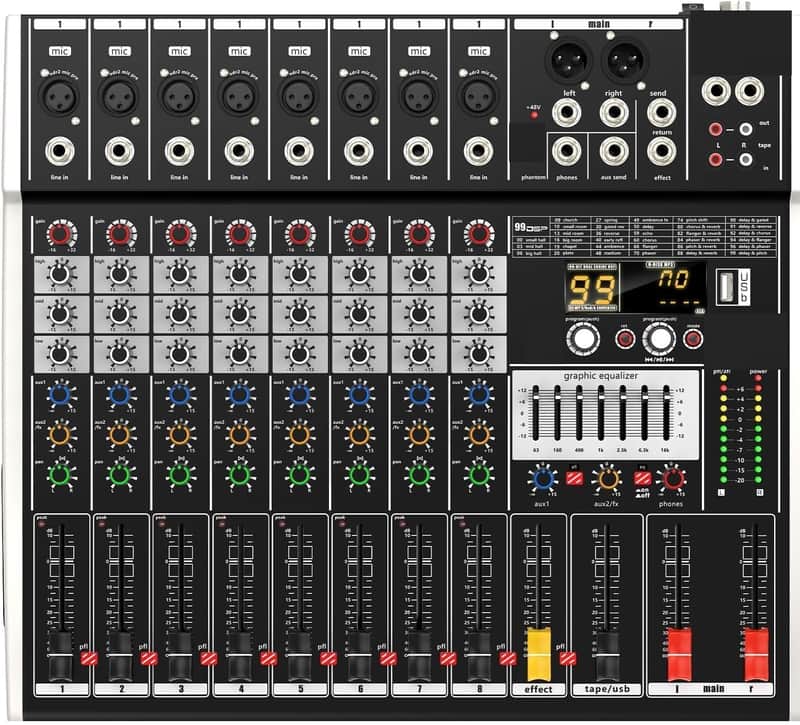The height and width of the screenshot is (725, 800).
Task: Click the effect return jack
Action: 661,151
